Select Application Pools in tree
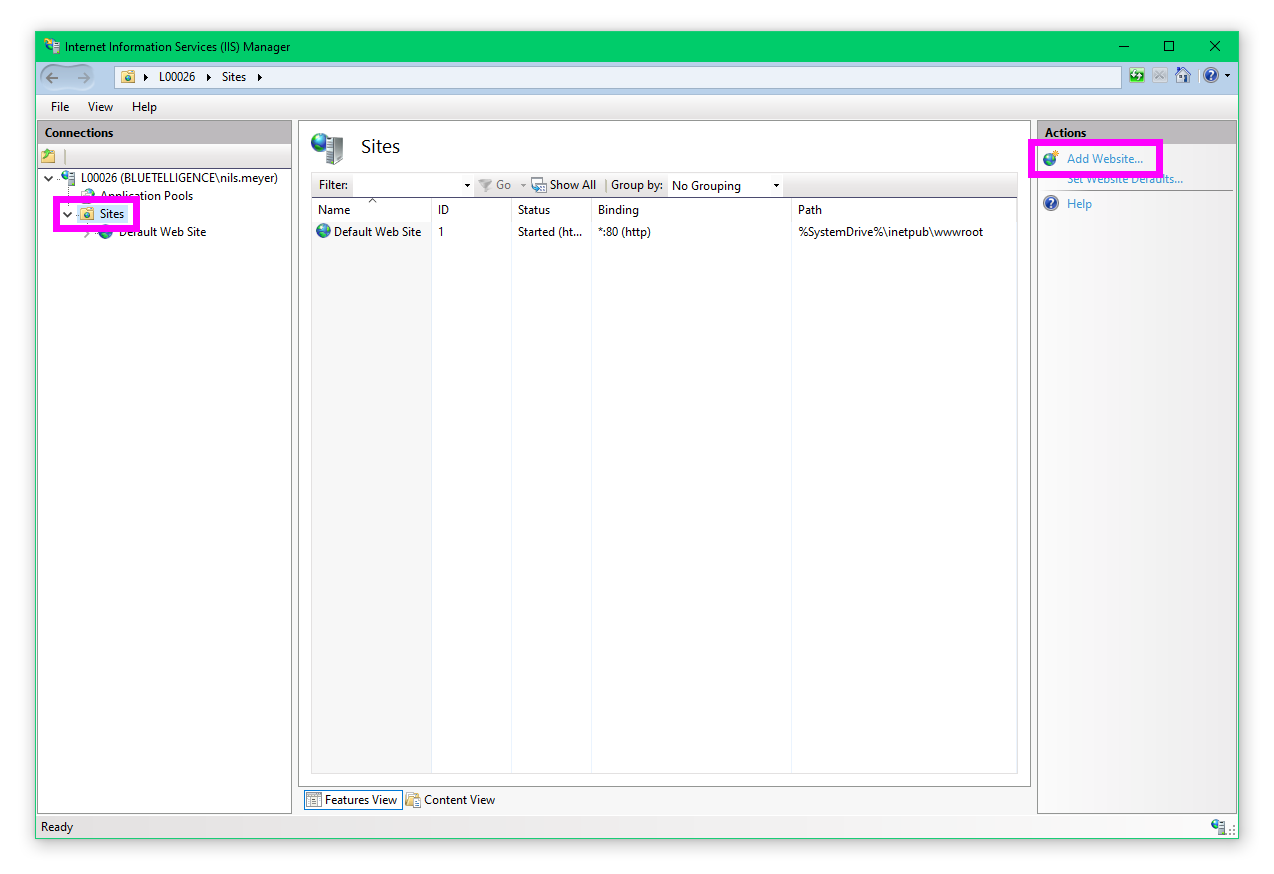This screenshot has height=874, width=1274. pyautogui.click(x=146, y=196)
